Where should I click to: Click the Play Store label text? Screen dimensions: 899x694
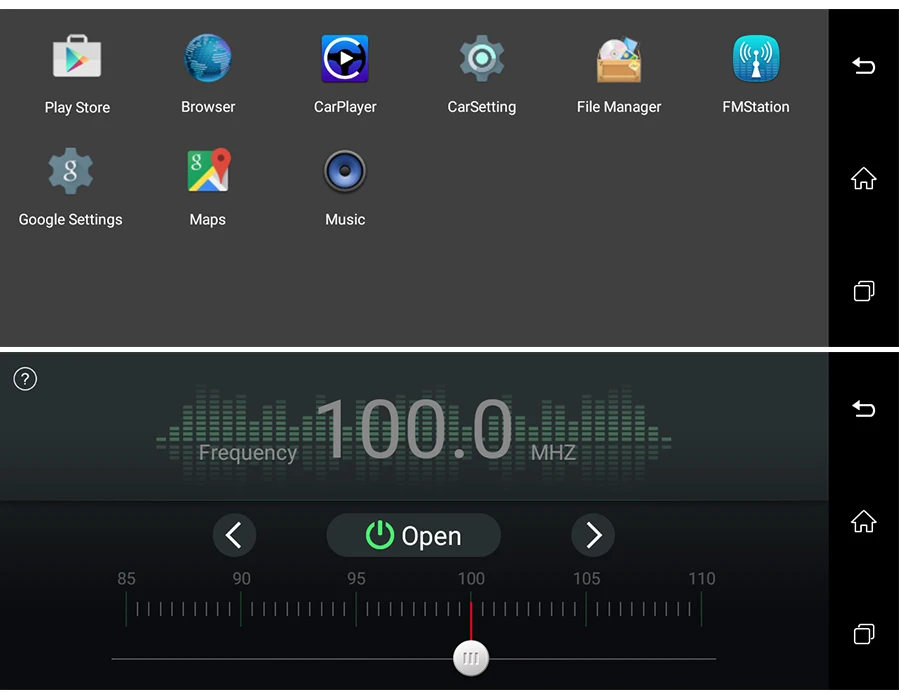point(77,108)
